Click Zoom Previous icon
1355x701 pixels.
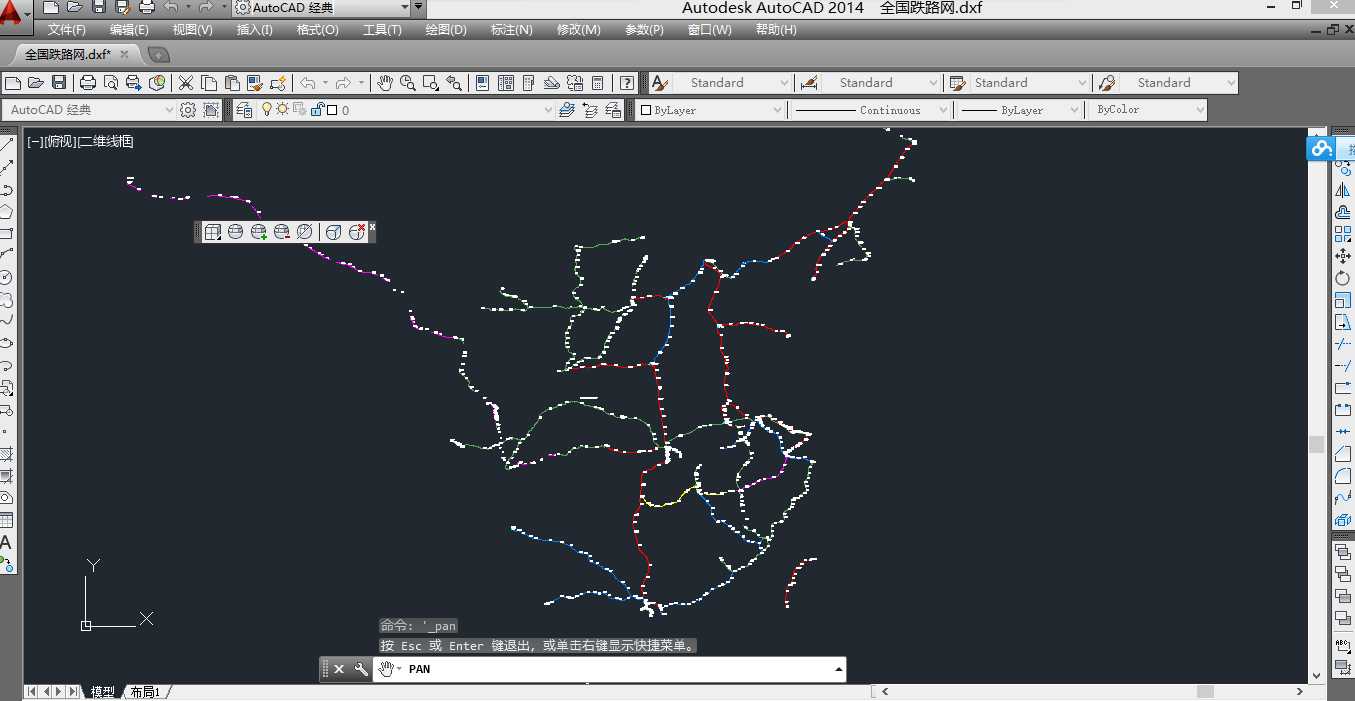pos(455,83)
